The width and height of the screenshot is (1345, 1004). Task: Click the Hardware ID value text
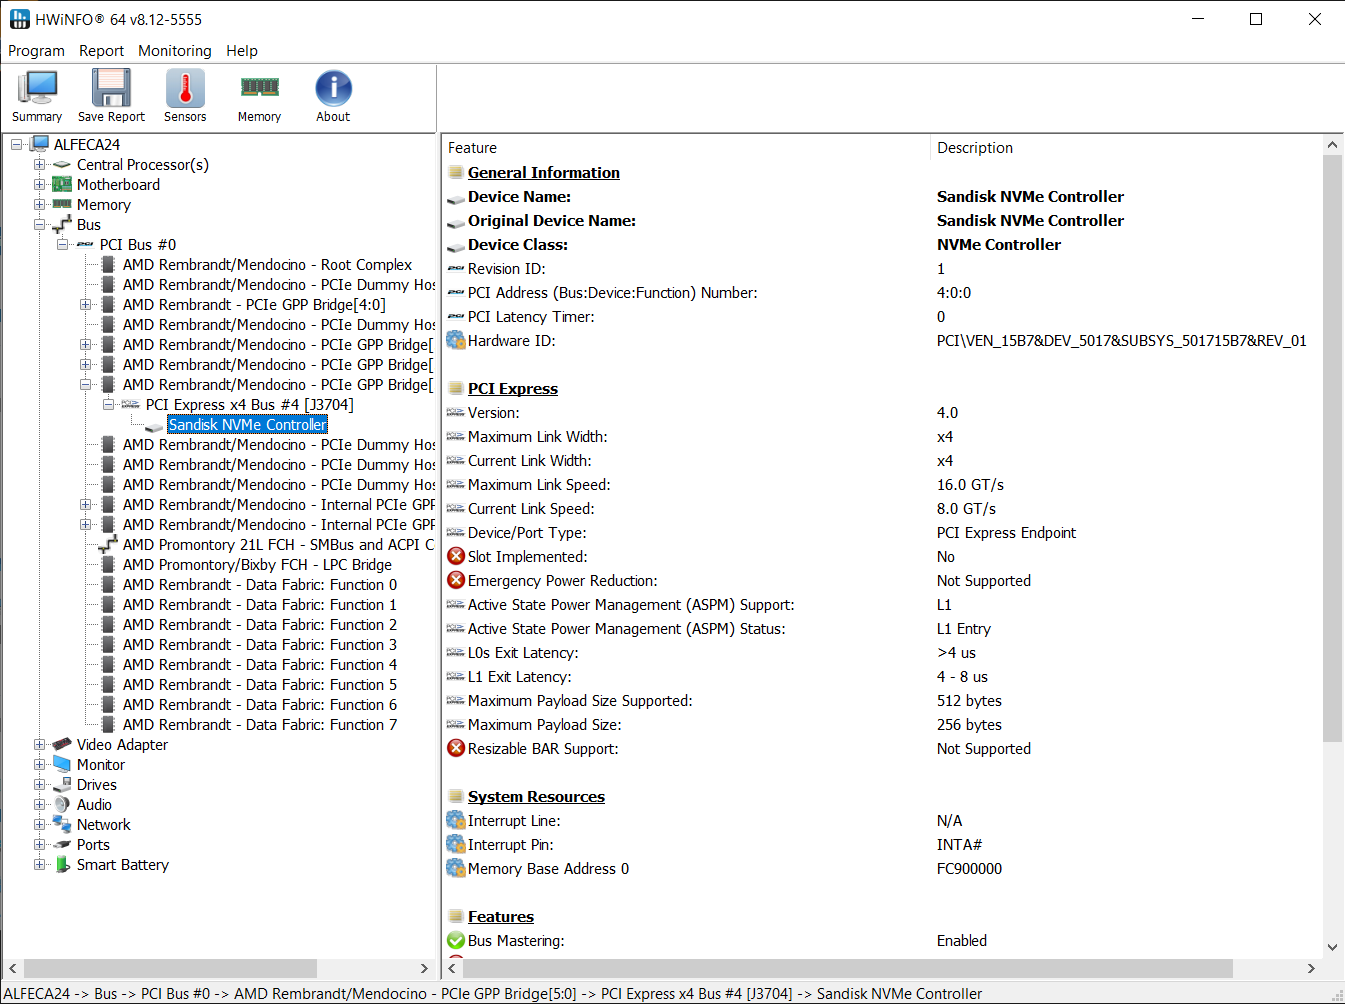pos(1121,340)
